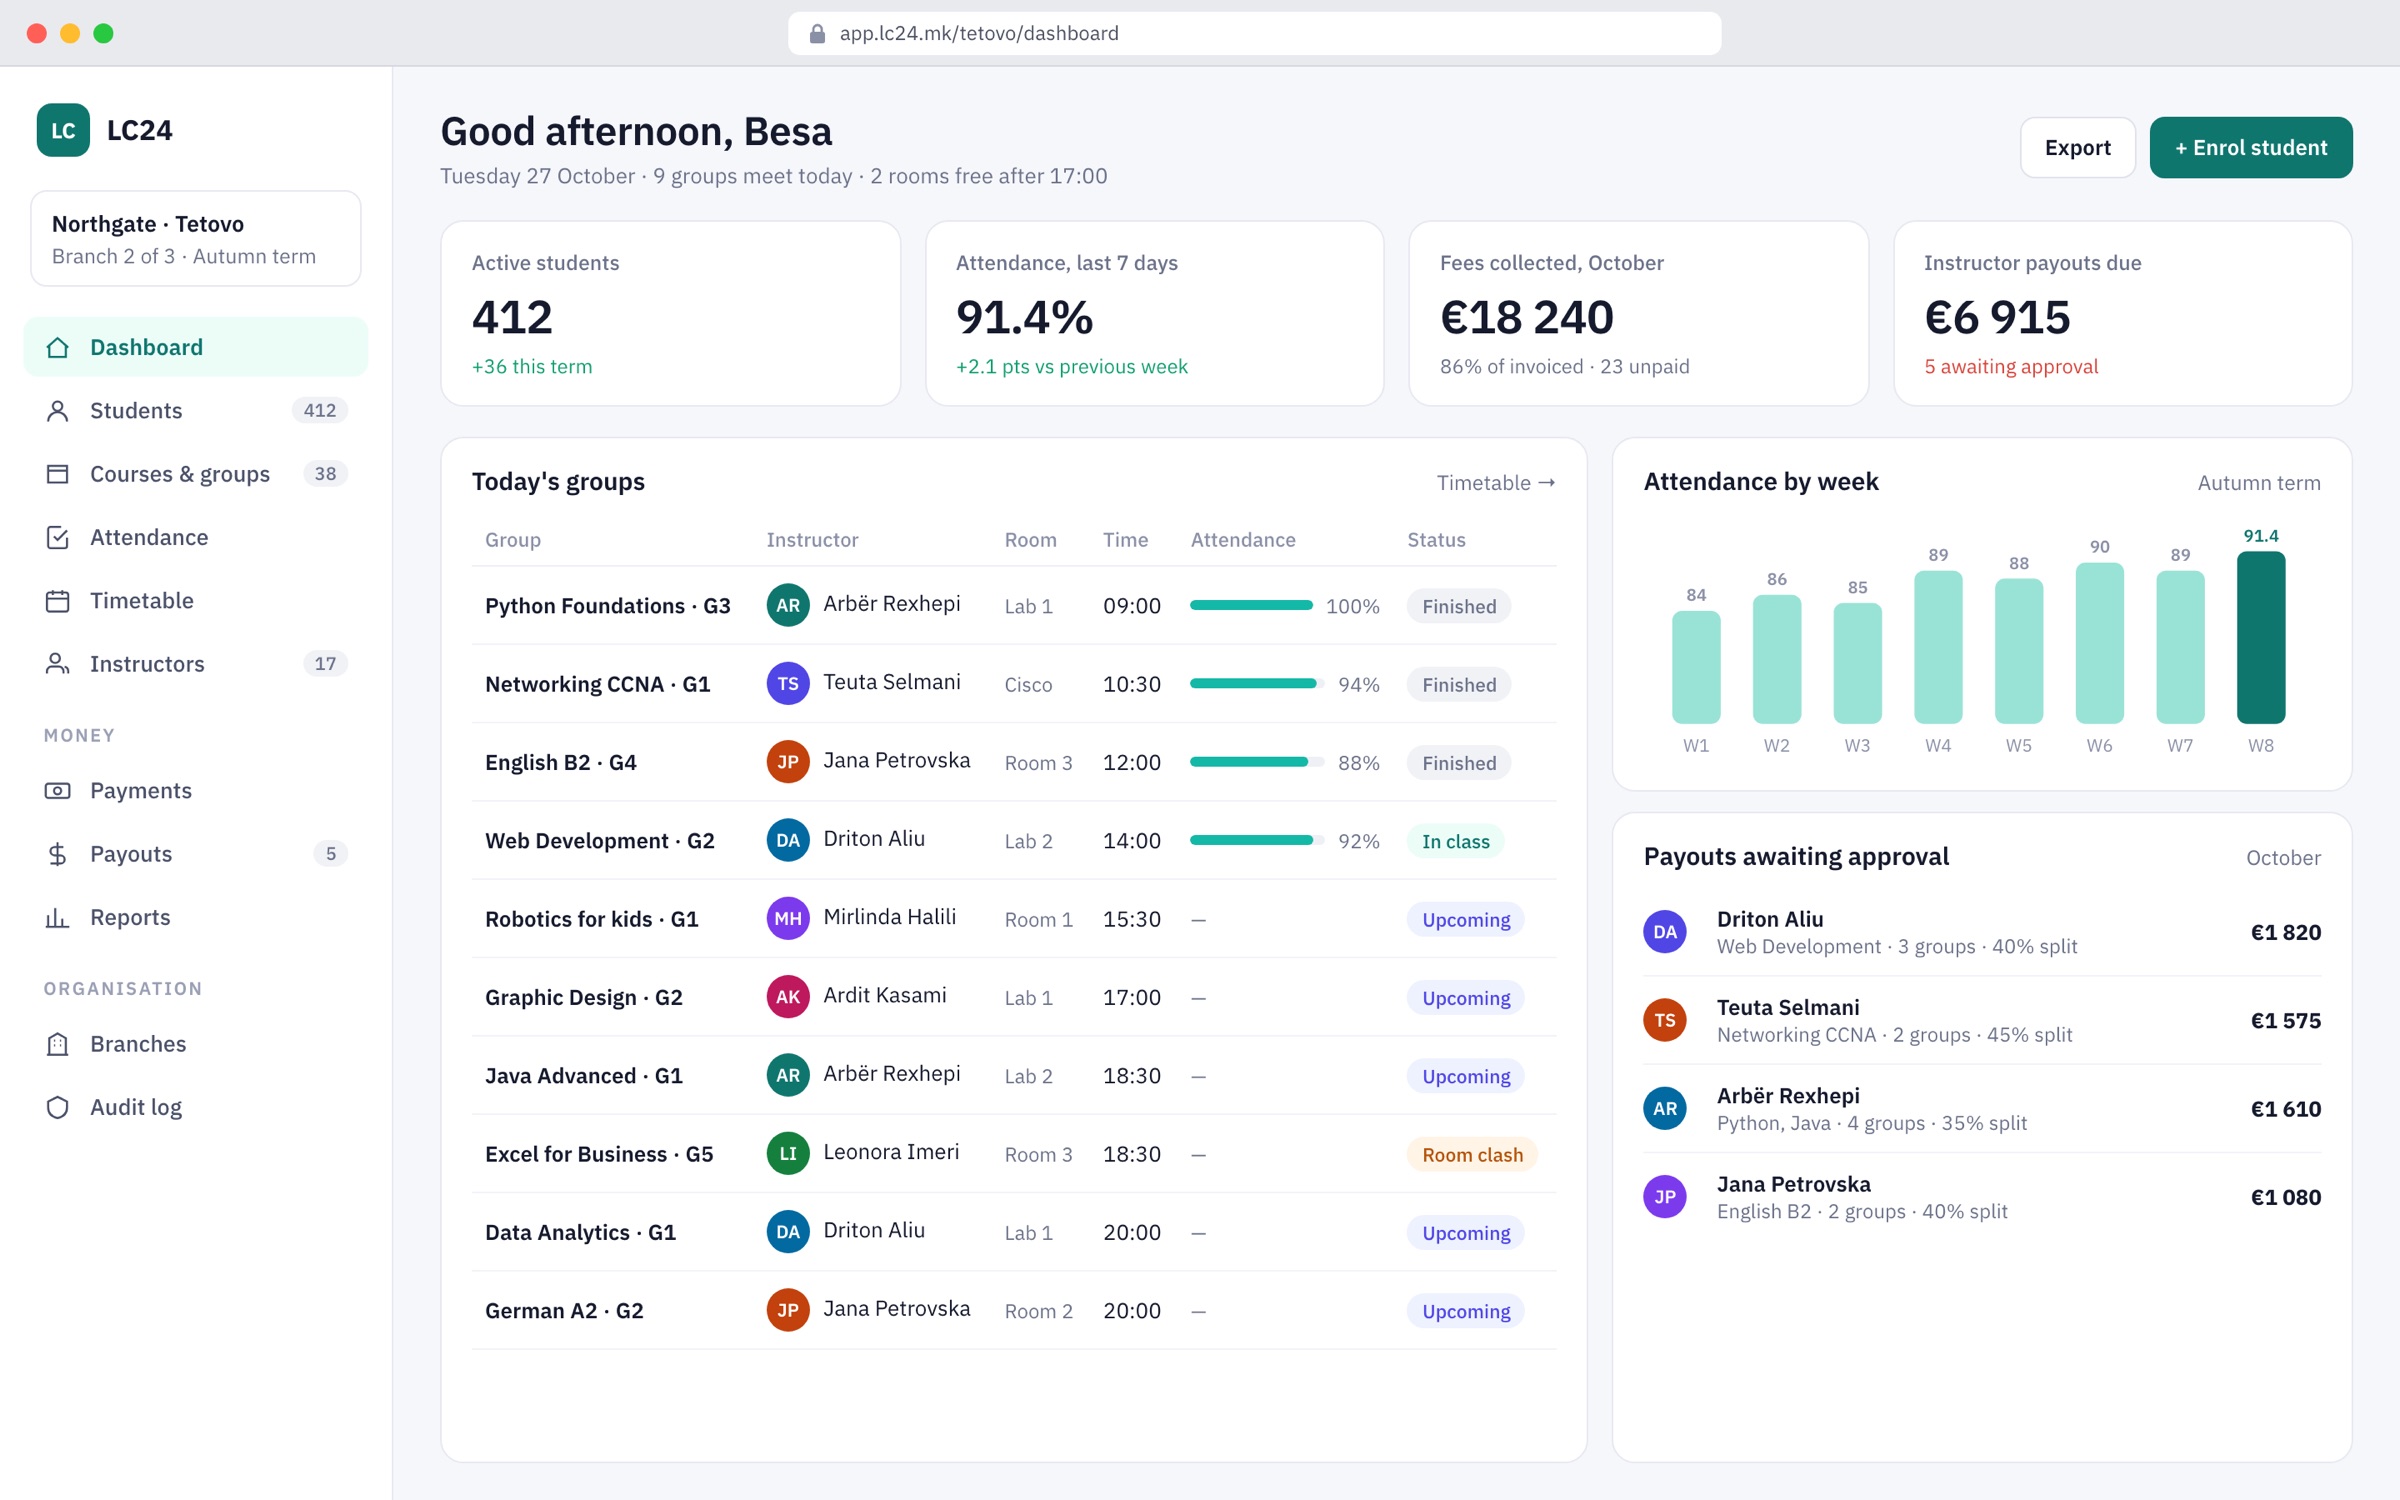Open the Timetable arrow link

click(1496, 483)
